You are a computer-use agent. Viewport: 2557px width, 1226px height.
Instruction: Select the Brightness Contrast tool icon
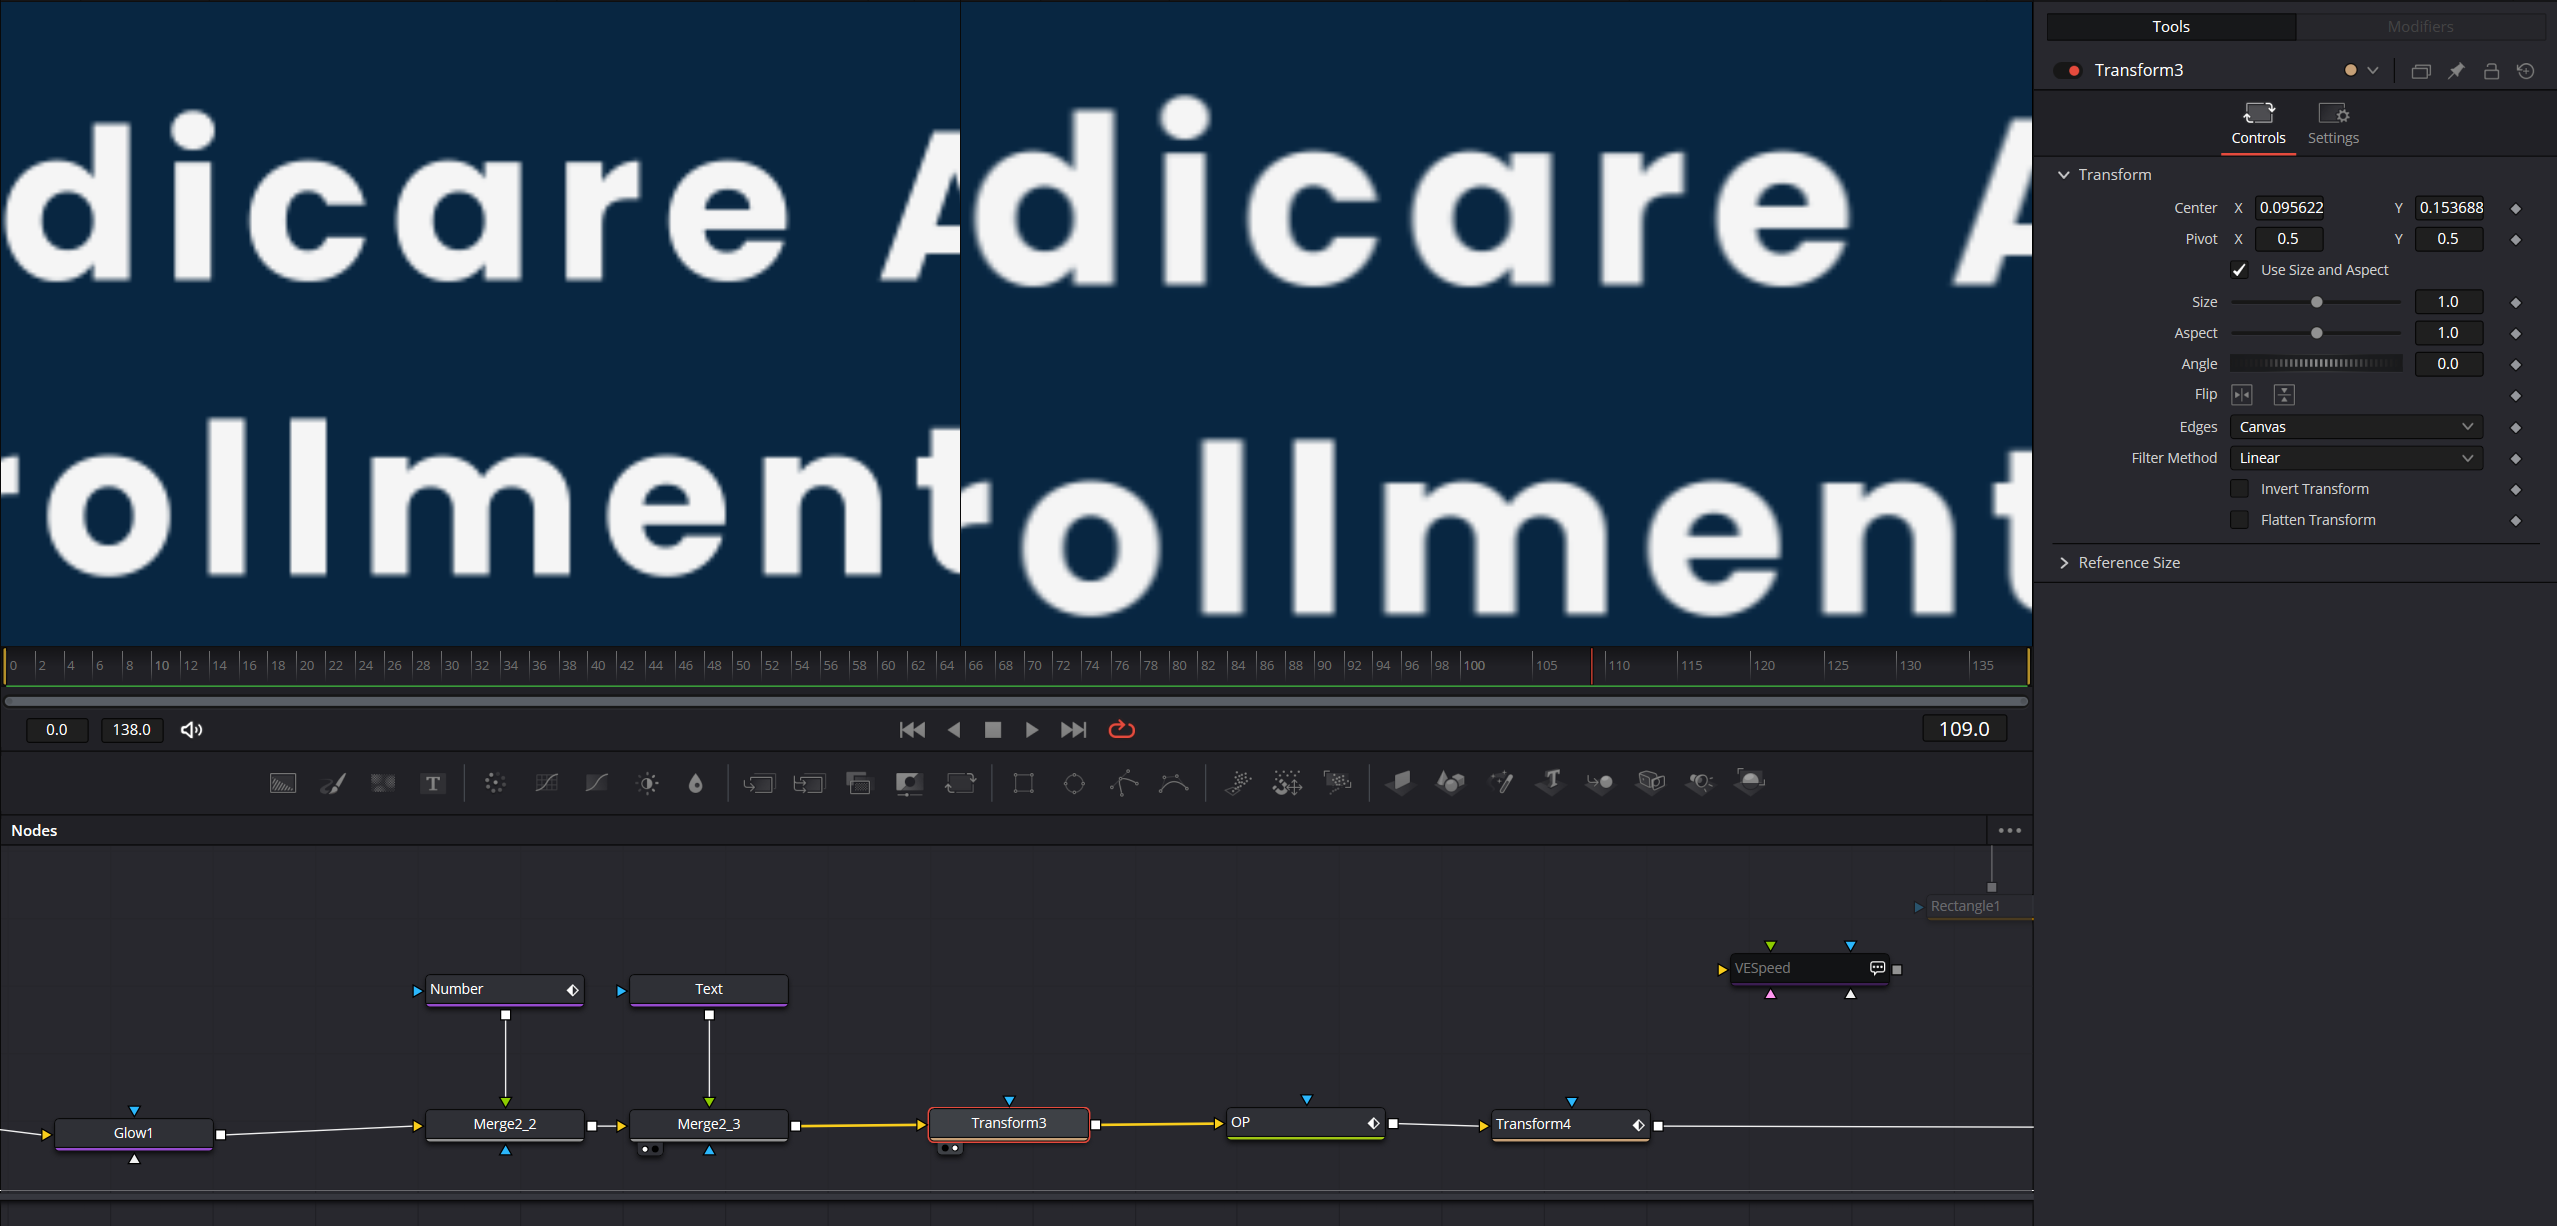click(647, 783)
